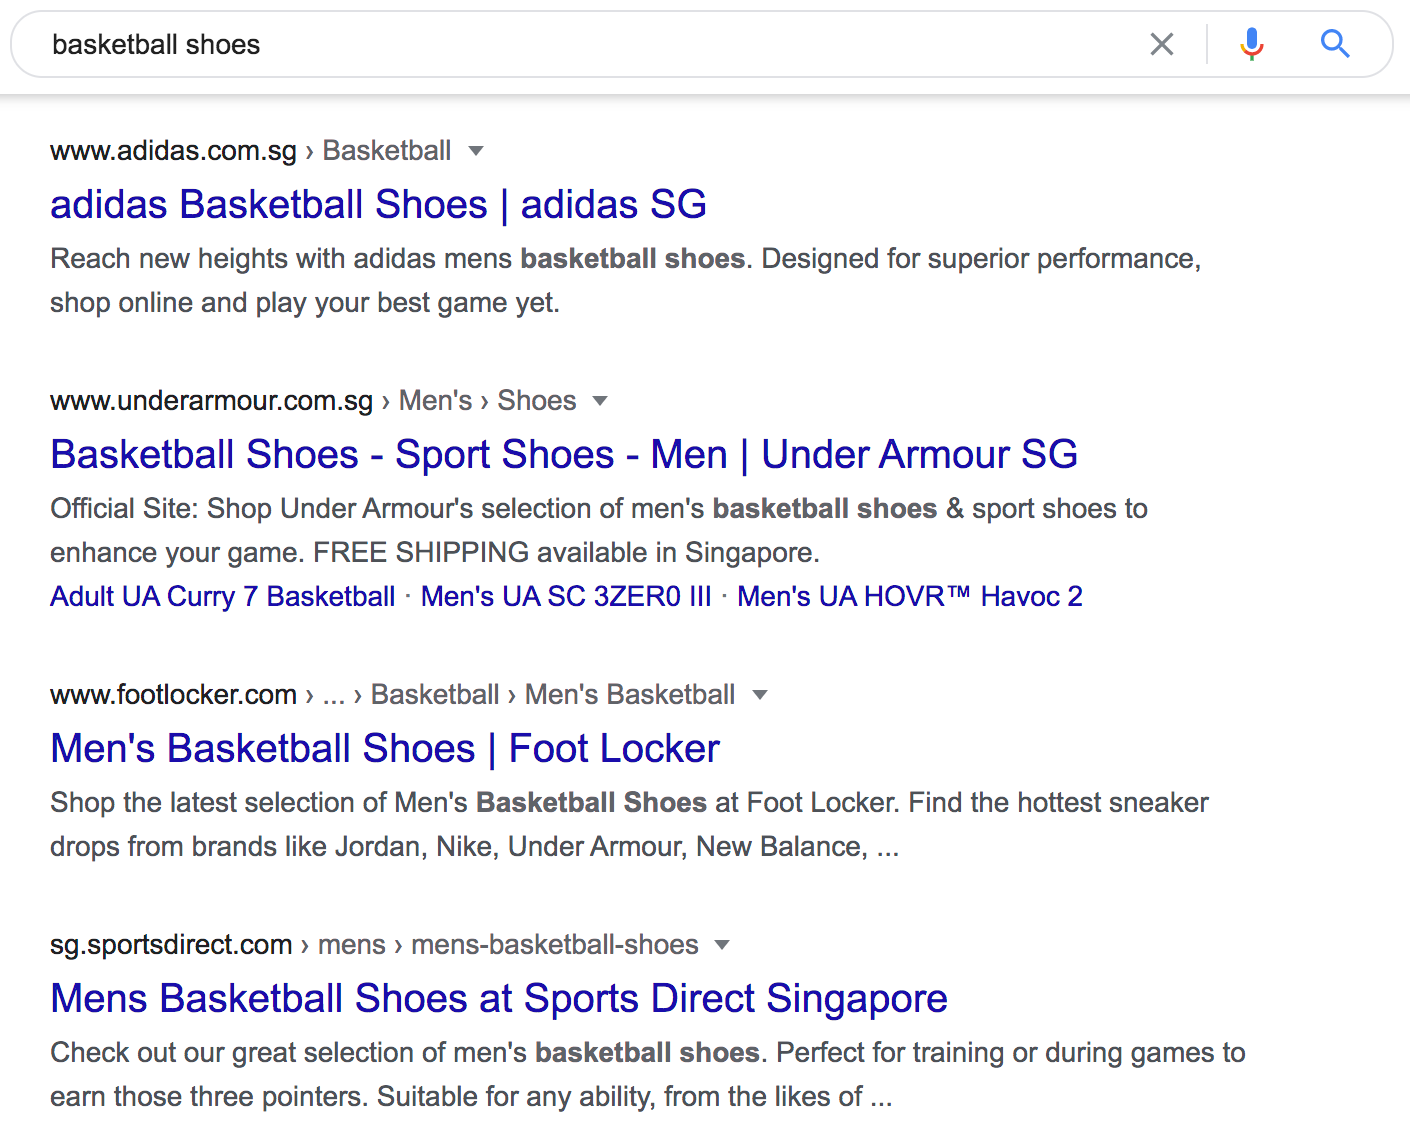The height and width of the screenshot is (1130, 1410).
Task: Follow the Men's UA HOVR Havoc 2 sitelink
Action: tap(910, 596)
